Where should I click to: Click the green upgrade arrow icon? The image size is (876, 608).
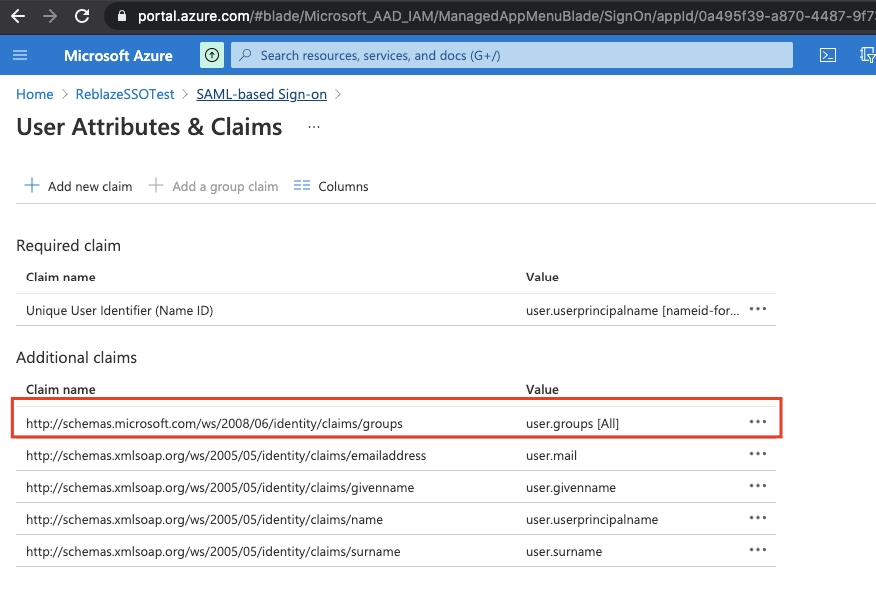212,55
